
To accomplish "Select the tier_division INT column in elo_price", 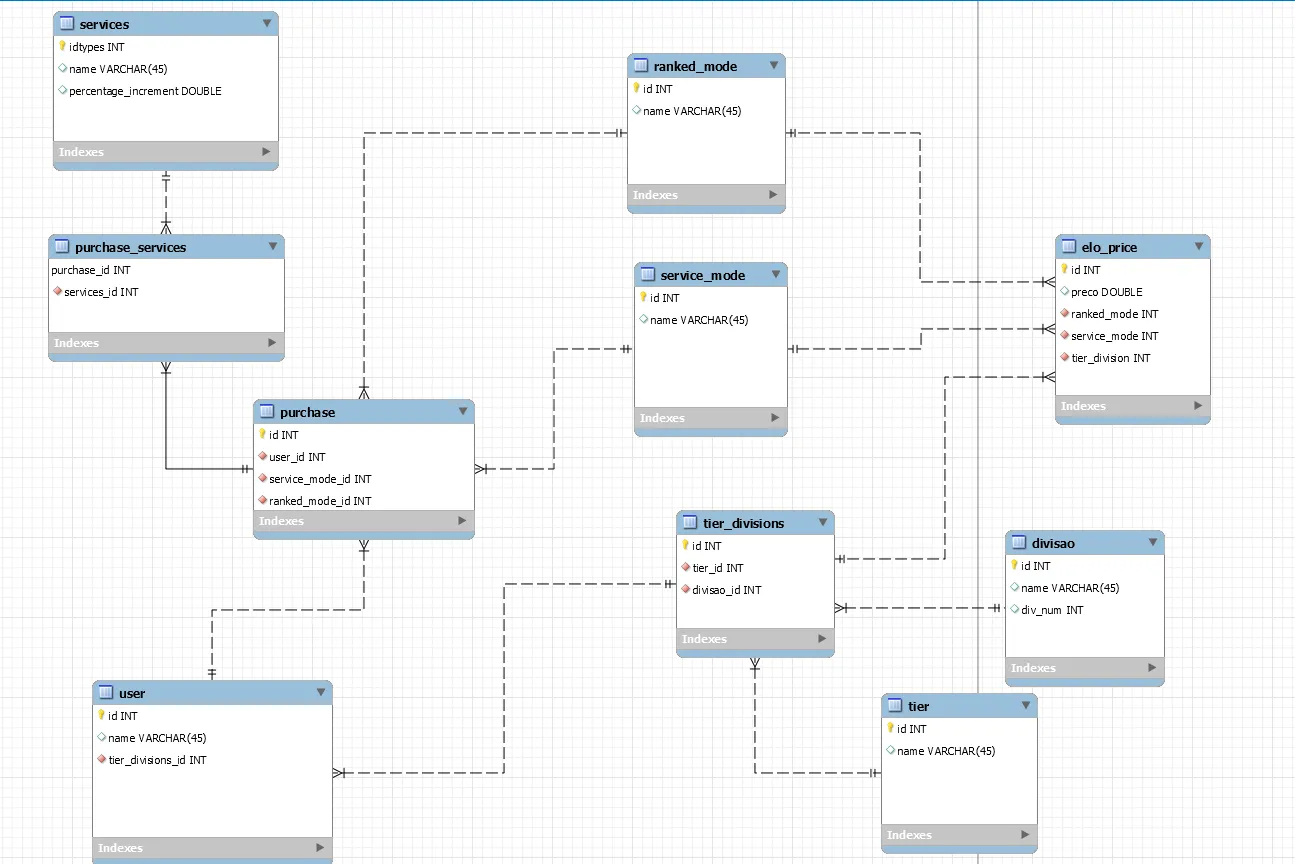I will 1110,358.
